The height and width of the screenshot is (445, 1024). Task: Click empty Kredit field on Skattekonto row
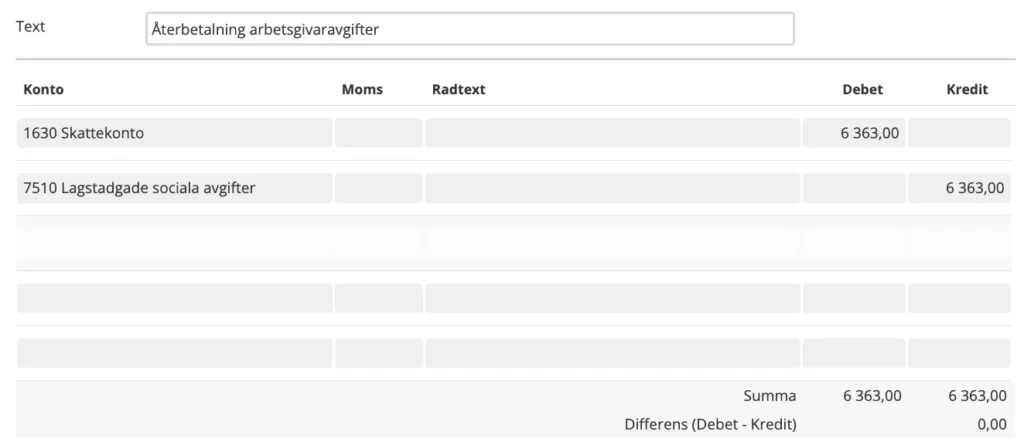tap(960, 133)
